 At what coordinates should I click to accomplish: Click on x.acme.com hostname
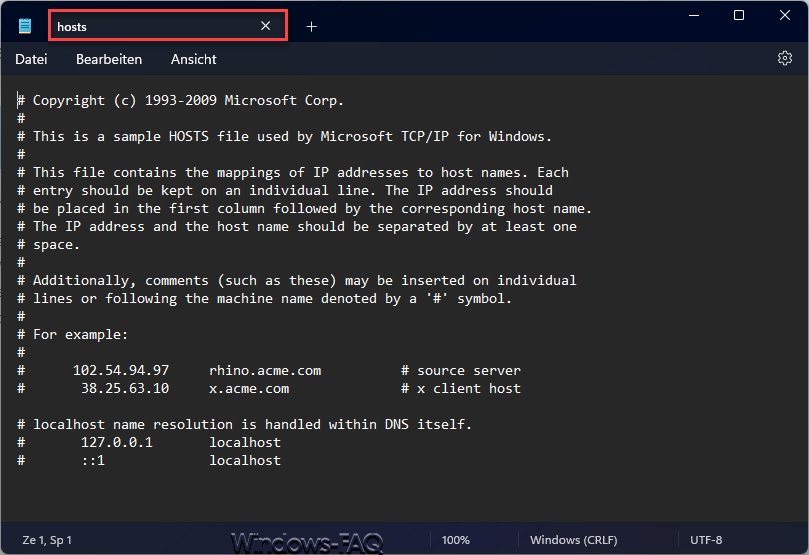[249, 388]
